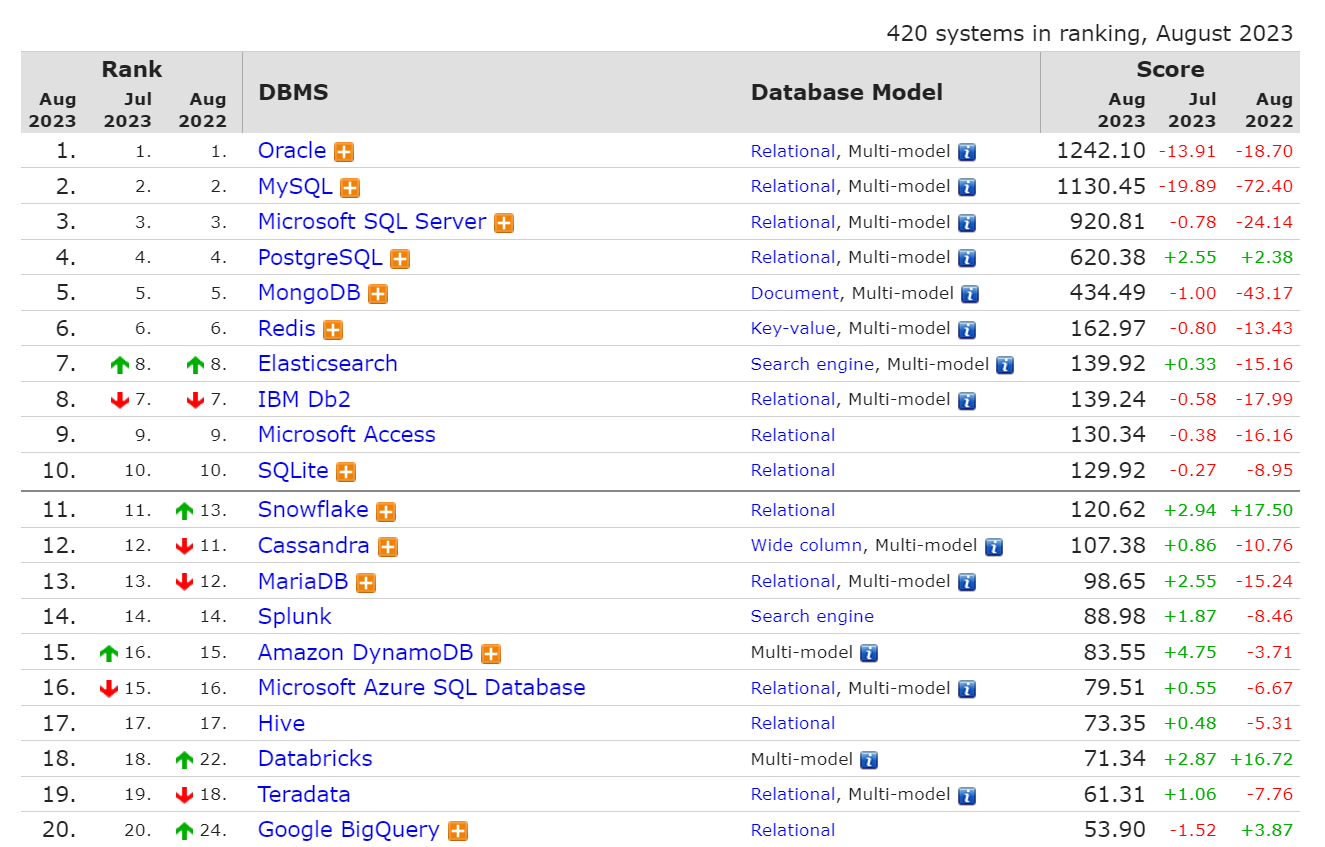Click the plus icon next to Microsoft SQL Server
Image resolution: width=1325 pixels, height=847 pixels.
504,223
